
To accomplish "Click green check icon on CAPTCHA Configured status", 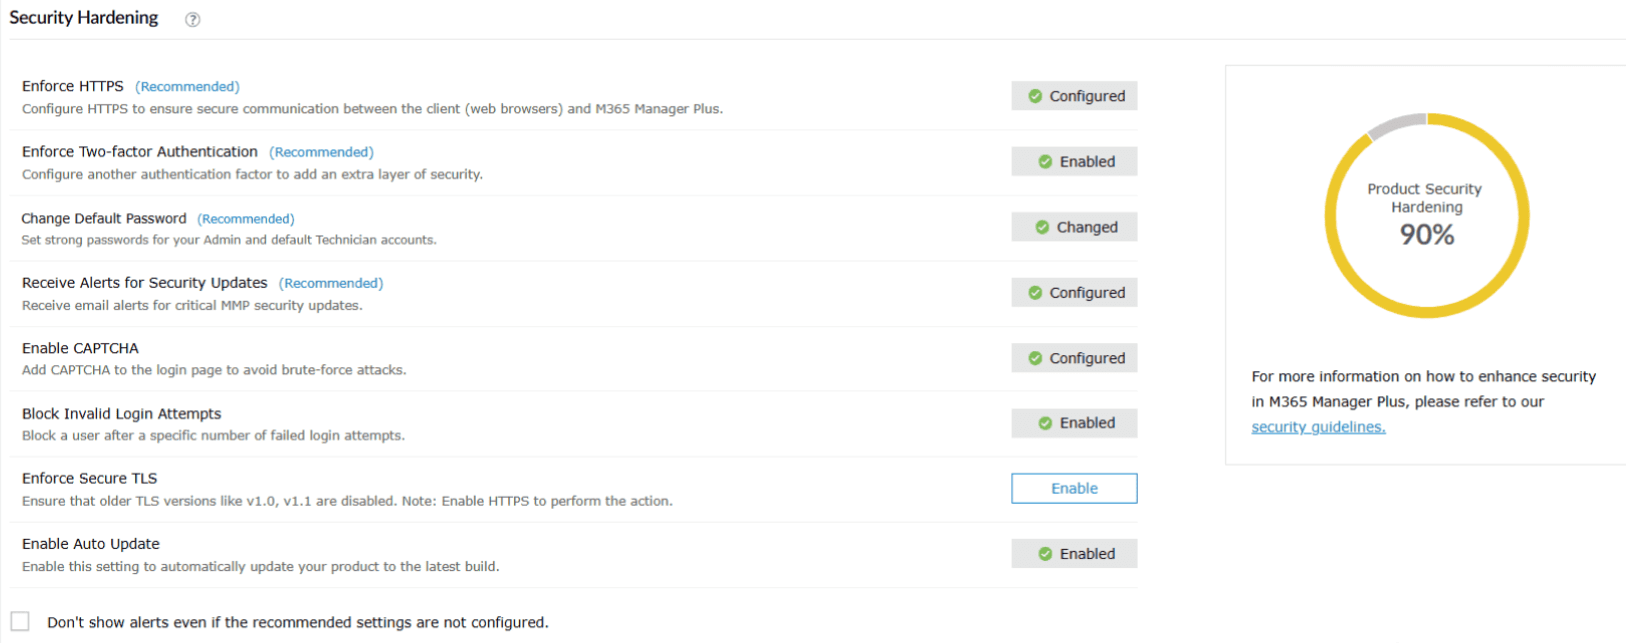I will (x=1035, y=358).
